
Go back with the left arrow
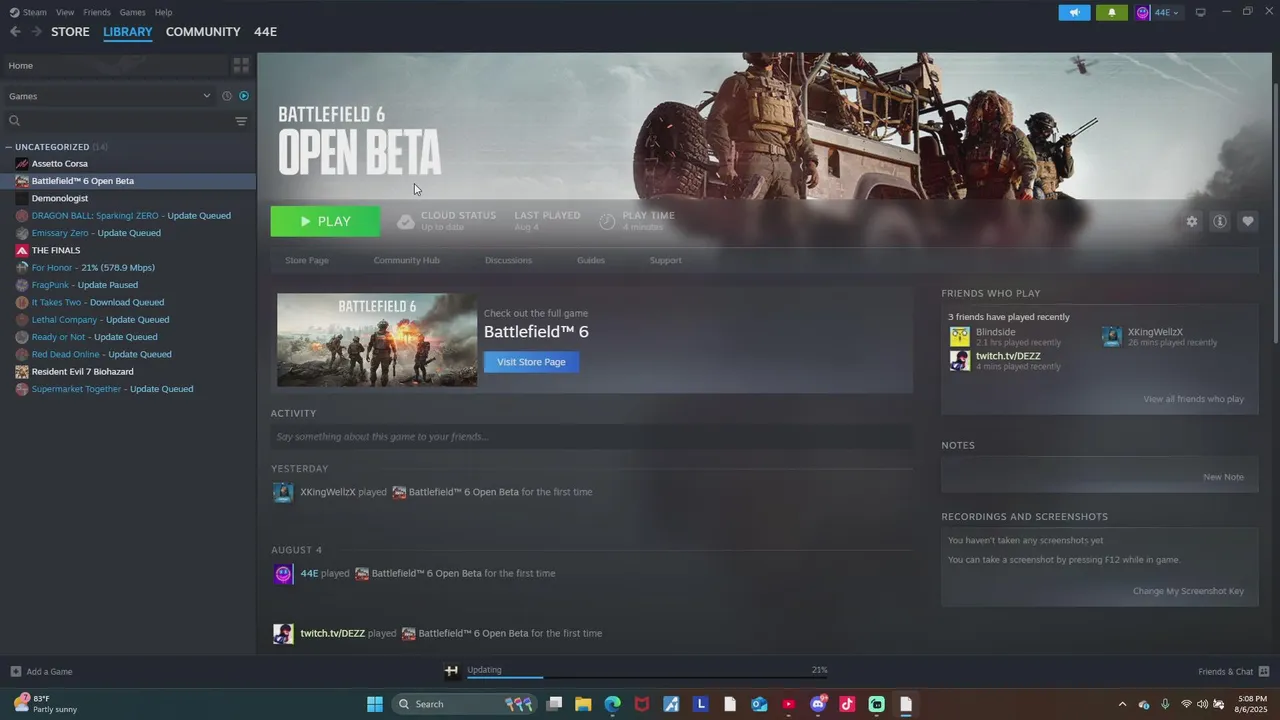point(15,32)
